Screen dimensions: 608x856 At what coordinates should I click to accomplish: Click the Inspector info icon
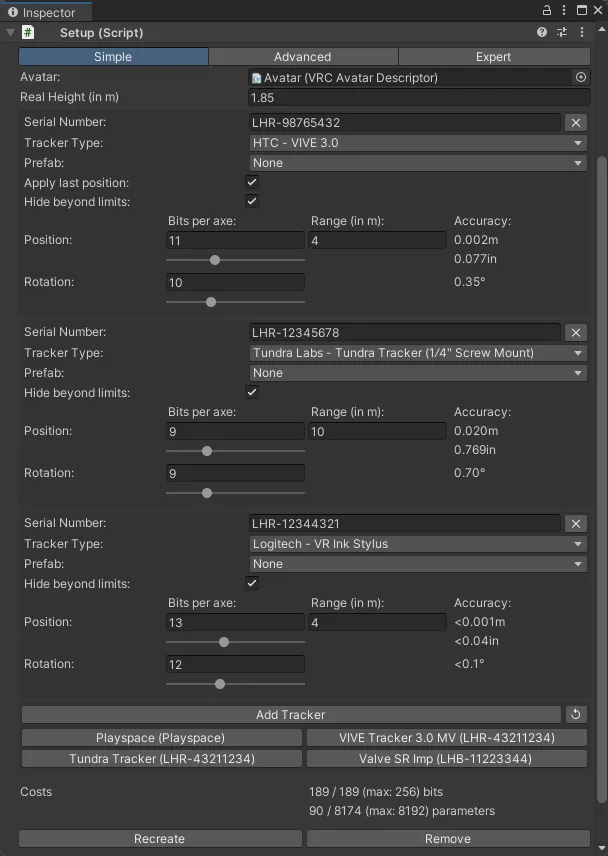(13, 12)
